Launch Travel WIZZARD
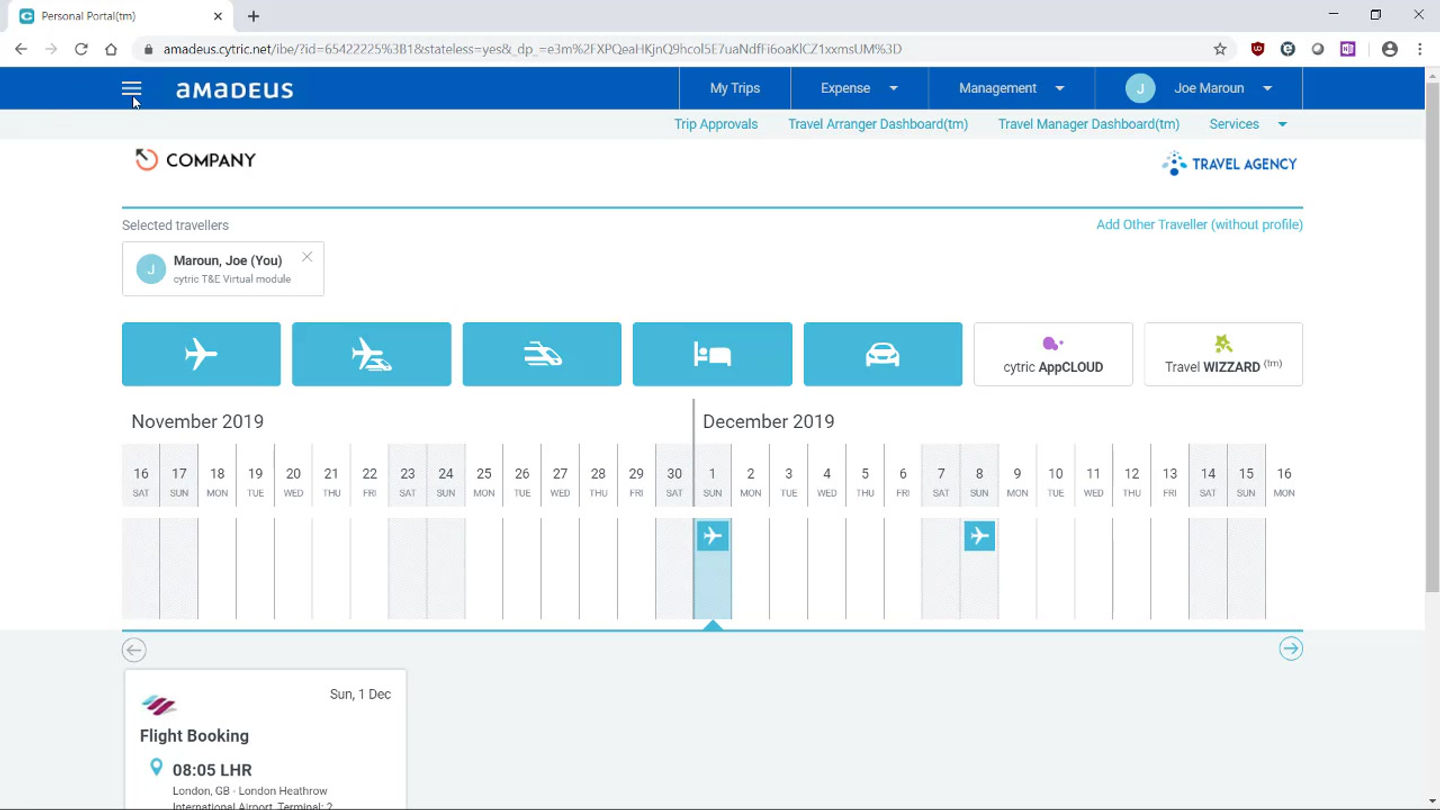The image size is (1440, 810). click(x=1223, y=354)
